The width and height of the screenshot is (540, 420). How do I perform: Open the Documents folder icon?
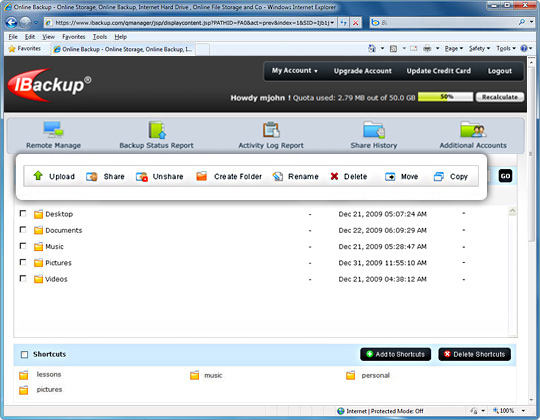pyautogui.click(x=38, y=230)
